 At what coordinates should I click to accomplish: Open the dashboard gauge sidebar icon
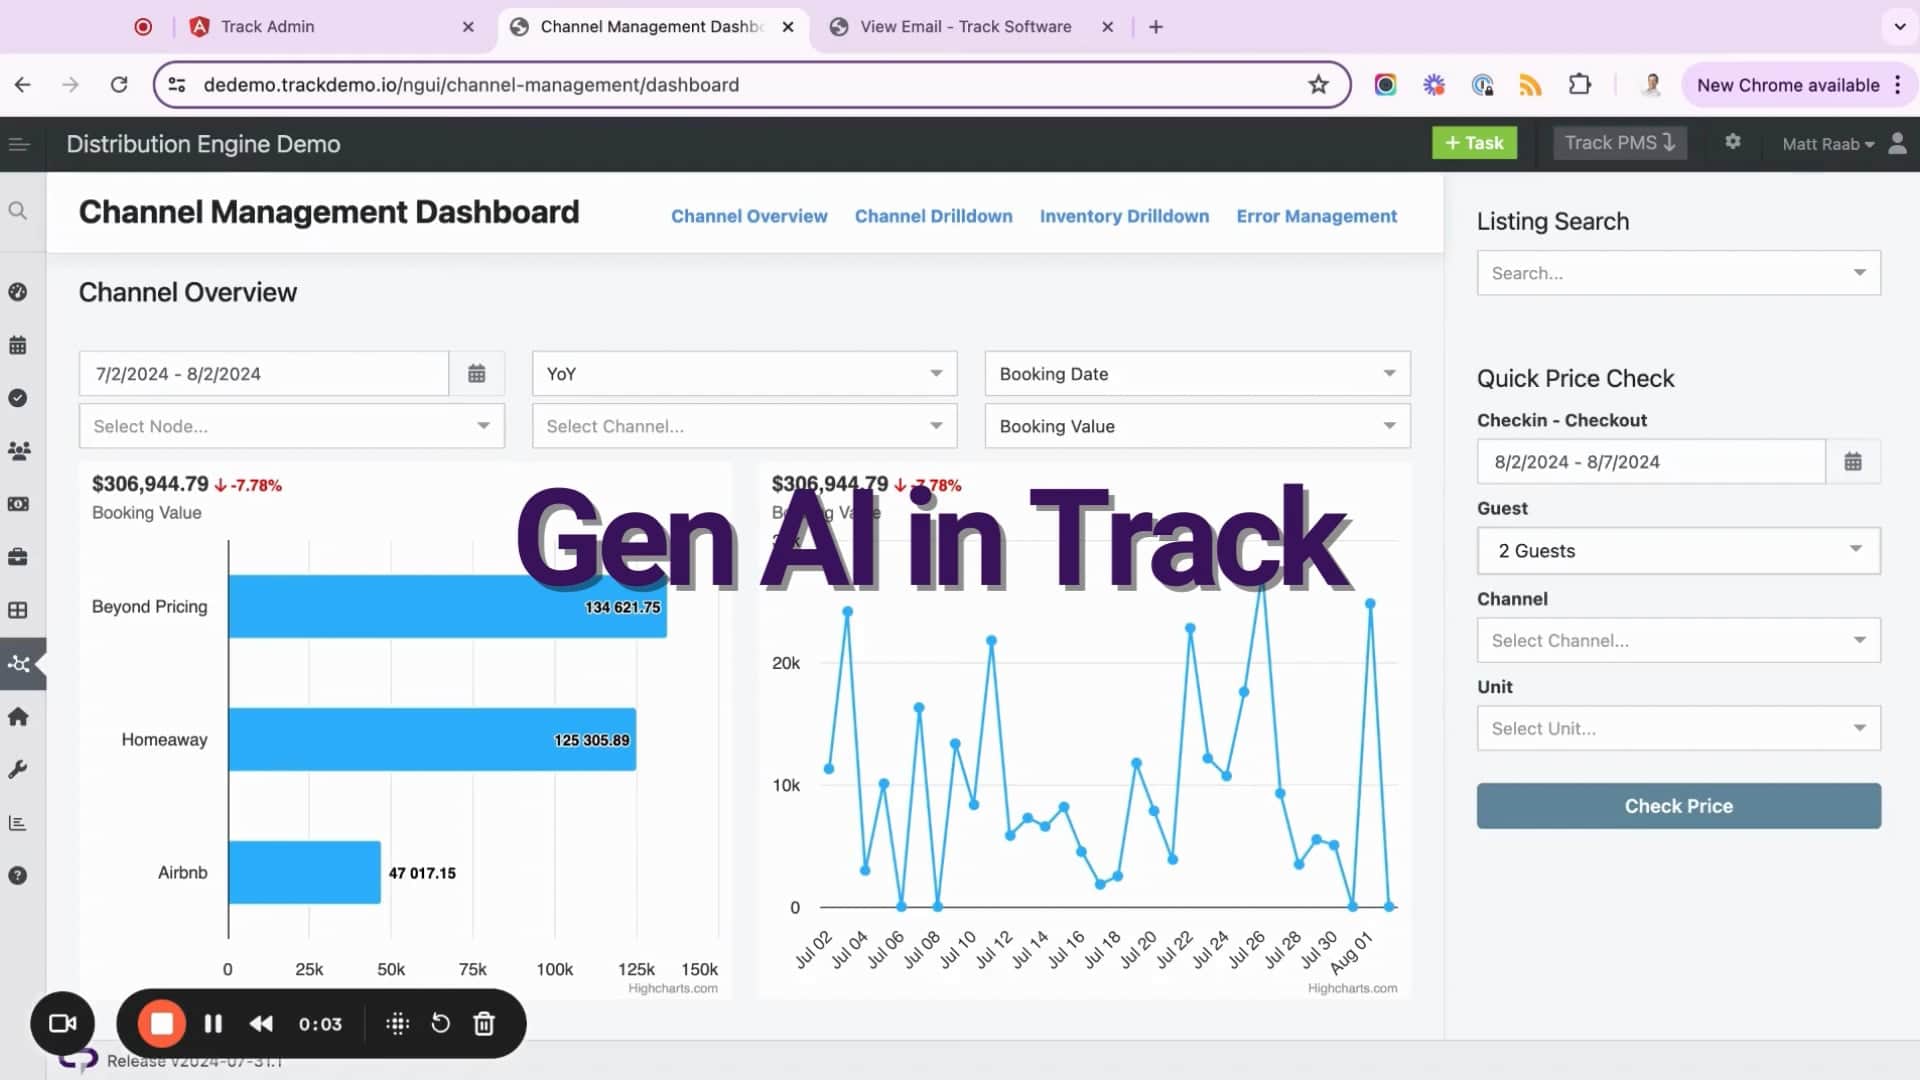18,292
